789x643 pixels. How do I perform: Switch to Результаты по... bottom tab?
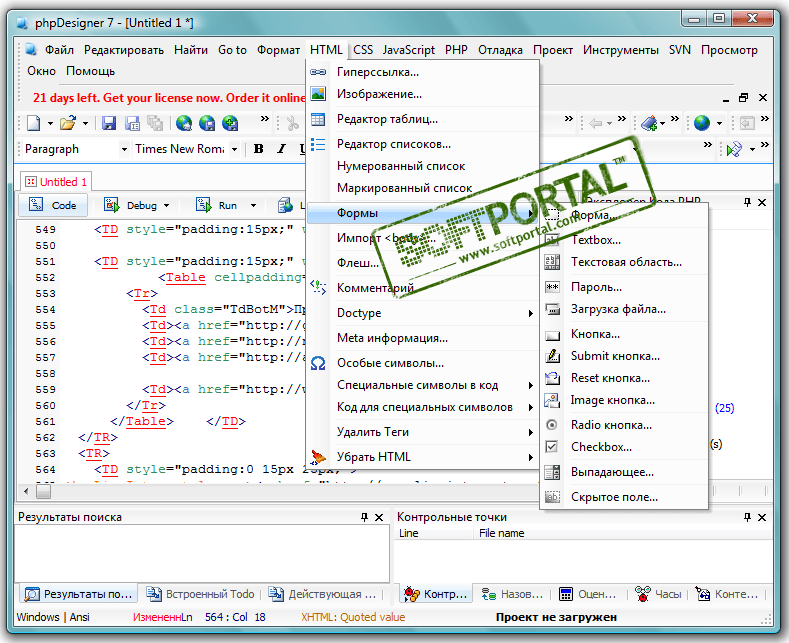point(80,594)
